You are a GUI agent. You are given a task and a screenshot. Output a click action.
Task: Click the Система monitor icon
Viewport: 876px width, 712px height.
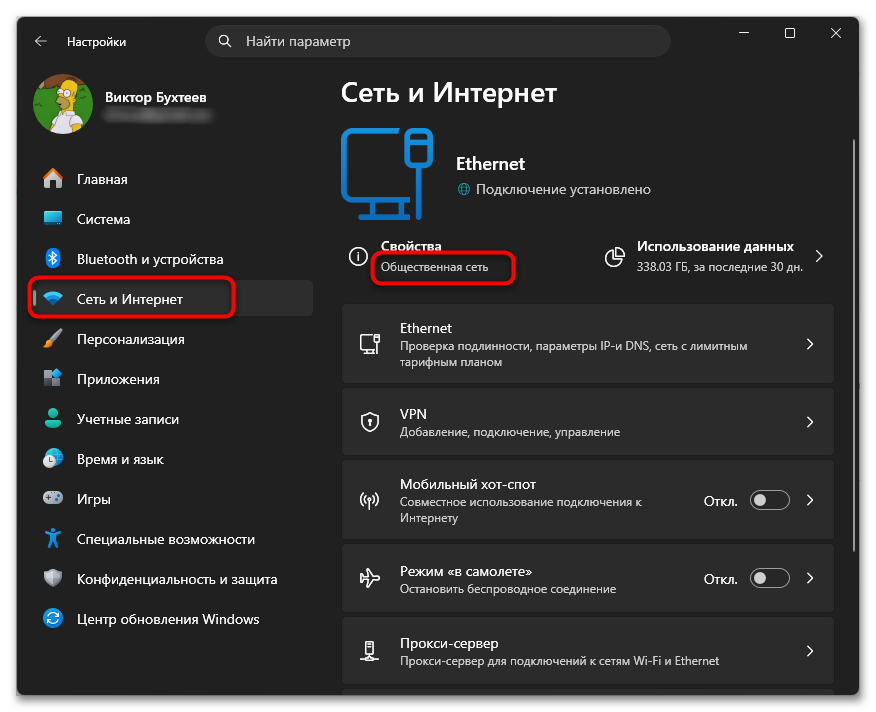(53, 219)
